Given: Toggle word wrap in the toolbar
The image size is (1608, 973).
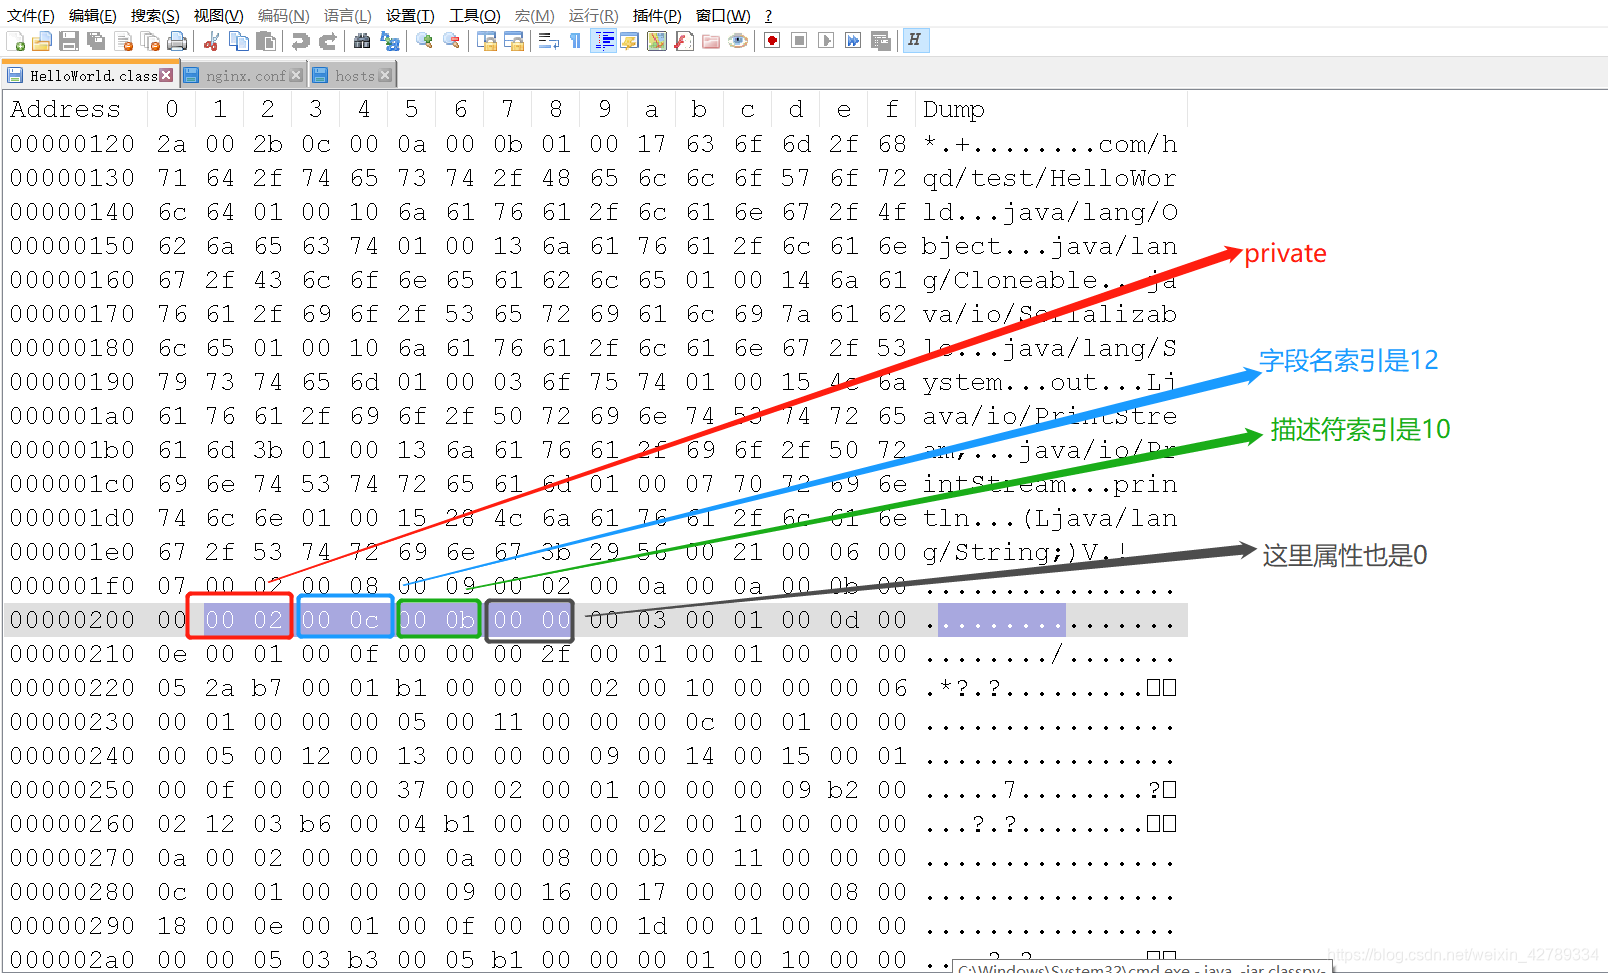Looking at the screenshot, I should [548, 41].
